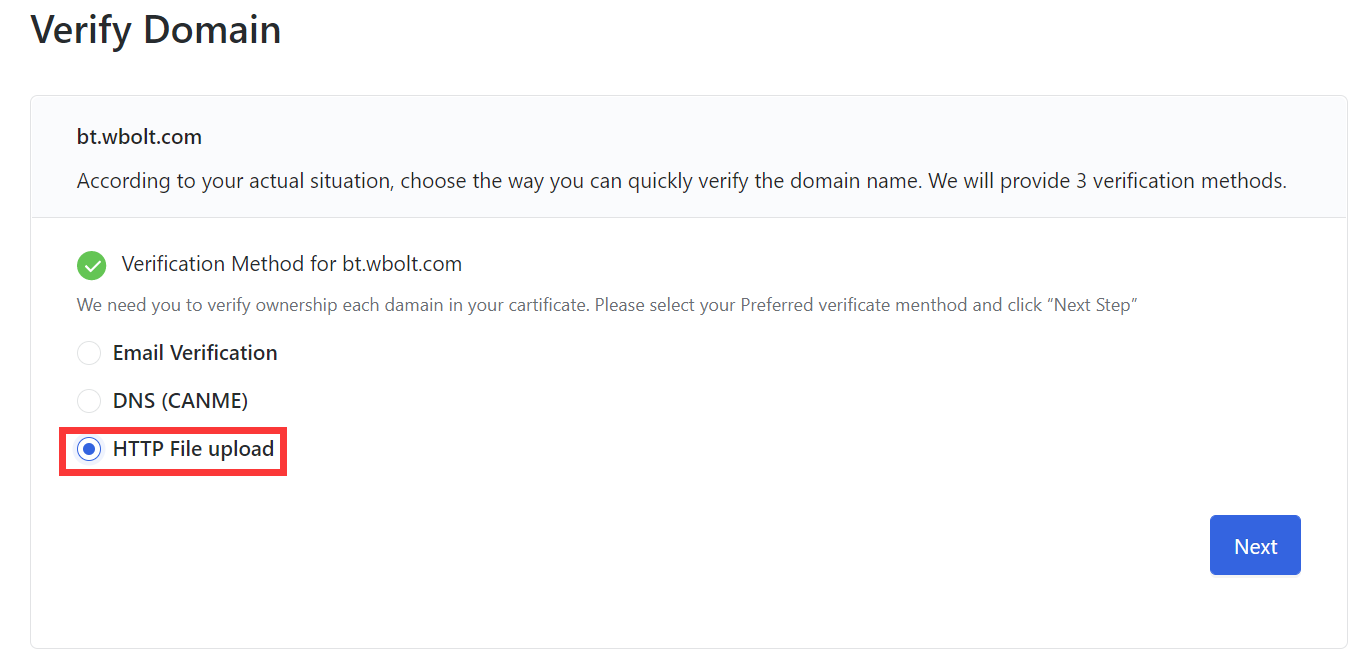1364x669 pixels.
Task: Click "Verification Method for bt.wbolt.com" heading text
Action: coord(291,264)
